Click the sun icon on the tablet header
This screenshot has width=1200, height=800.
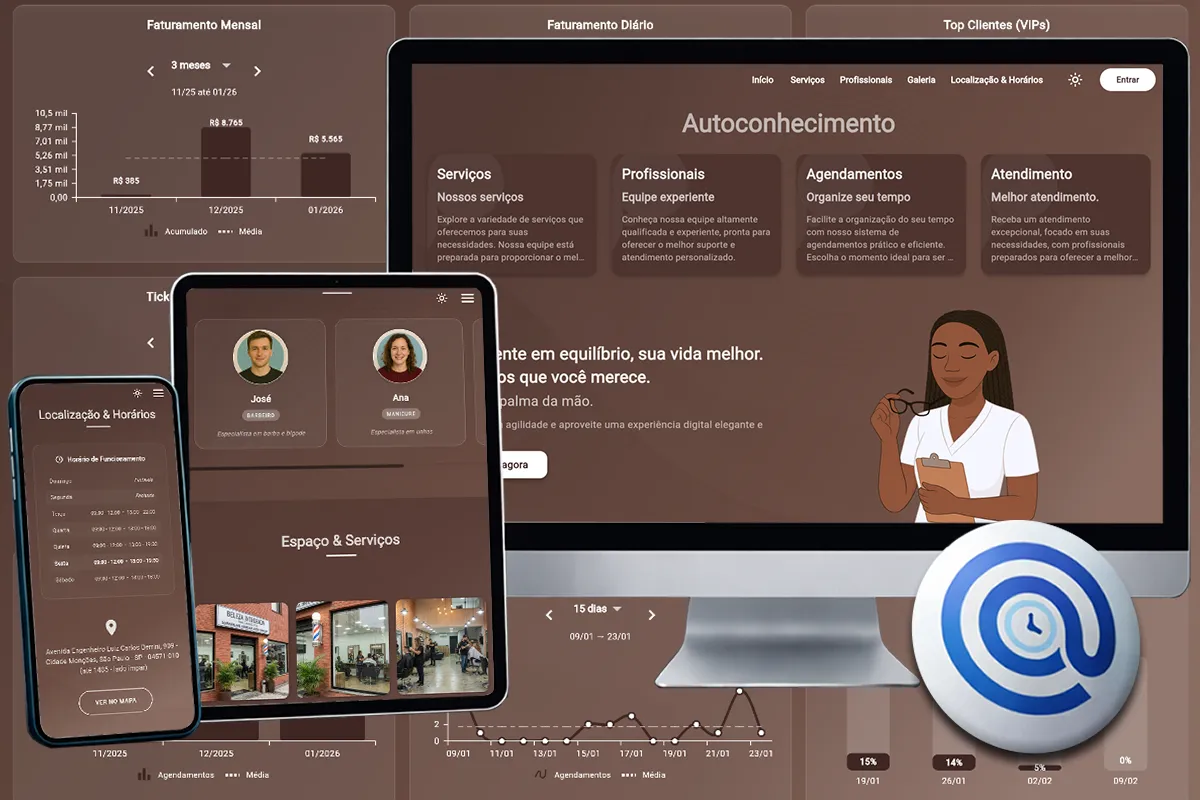point(442,298)
